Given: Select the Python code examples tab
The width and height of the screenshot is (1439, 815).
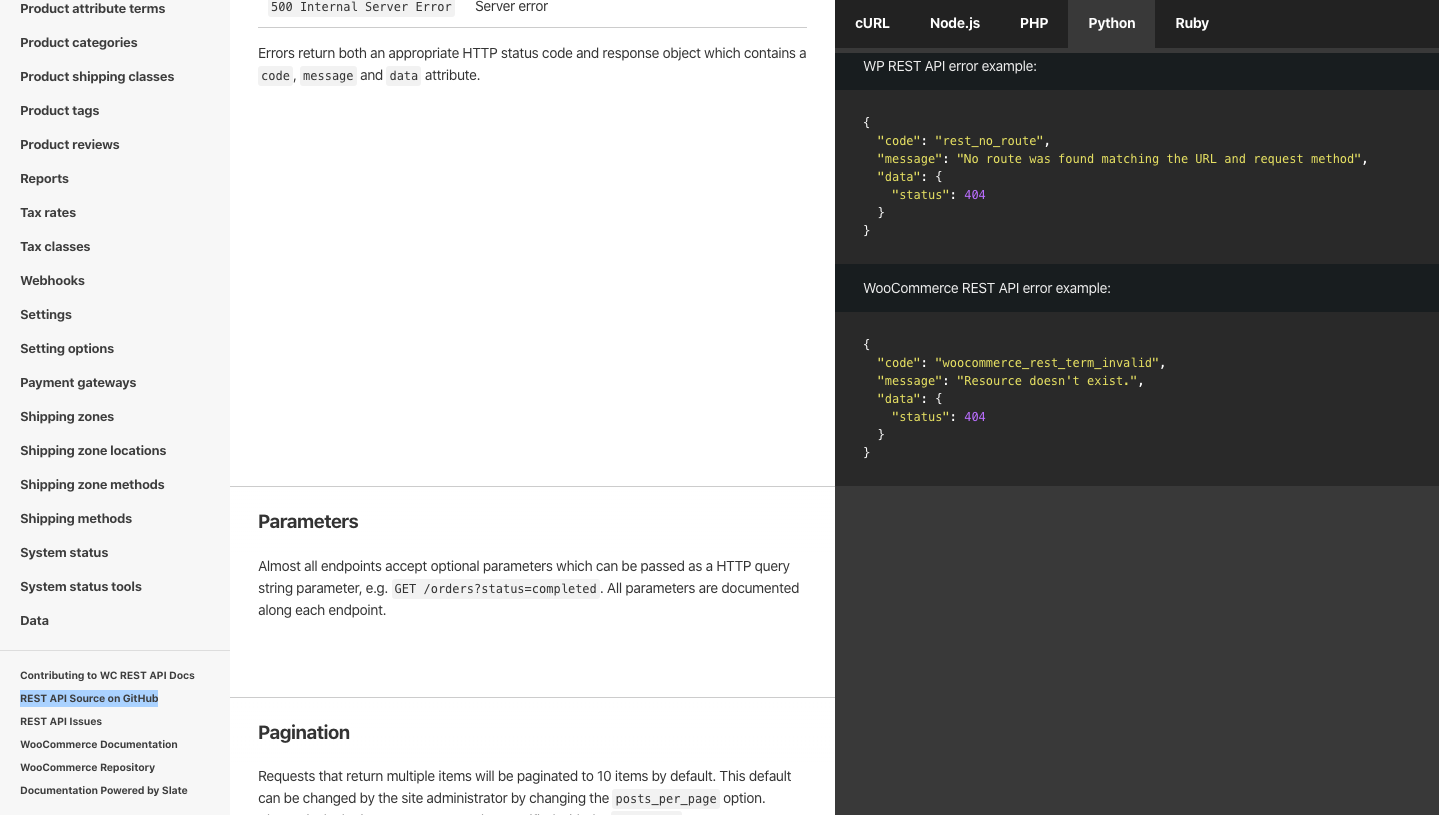Looking at the screenshot, I should [1110, 23].
